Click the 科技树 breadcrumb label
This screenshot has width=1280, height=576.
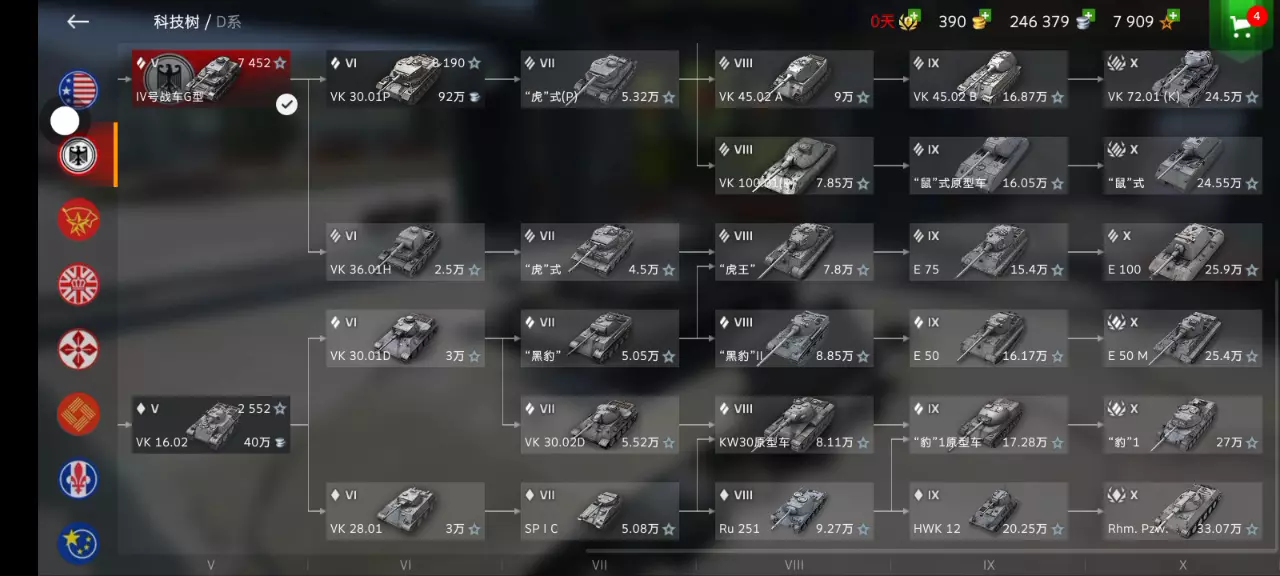click(x=175, y=22)
